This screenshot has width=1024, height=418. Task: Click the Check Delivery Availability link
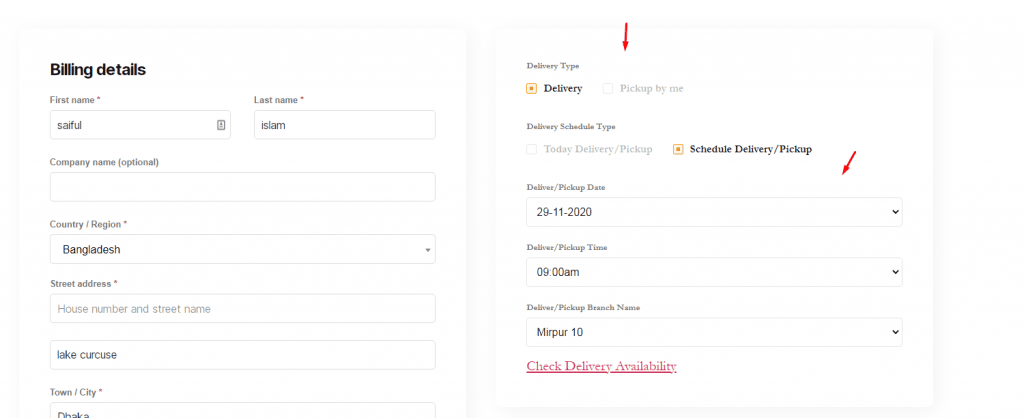click(x=601, y=366)
